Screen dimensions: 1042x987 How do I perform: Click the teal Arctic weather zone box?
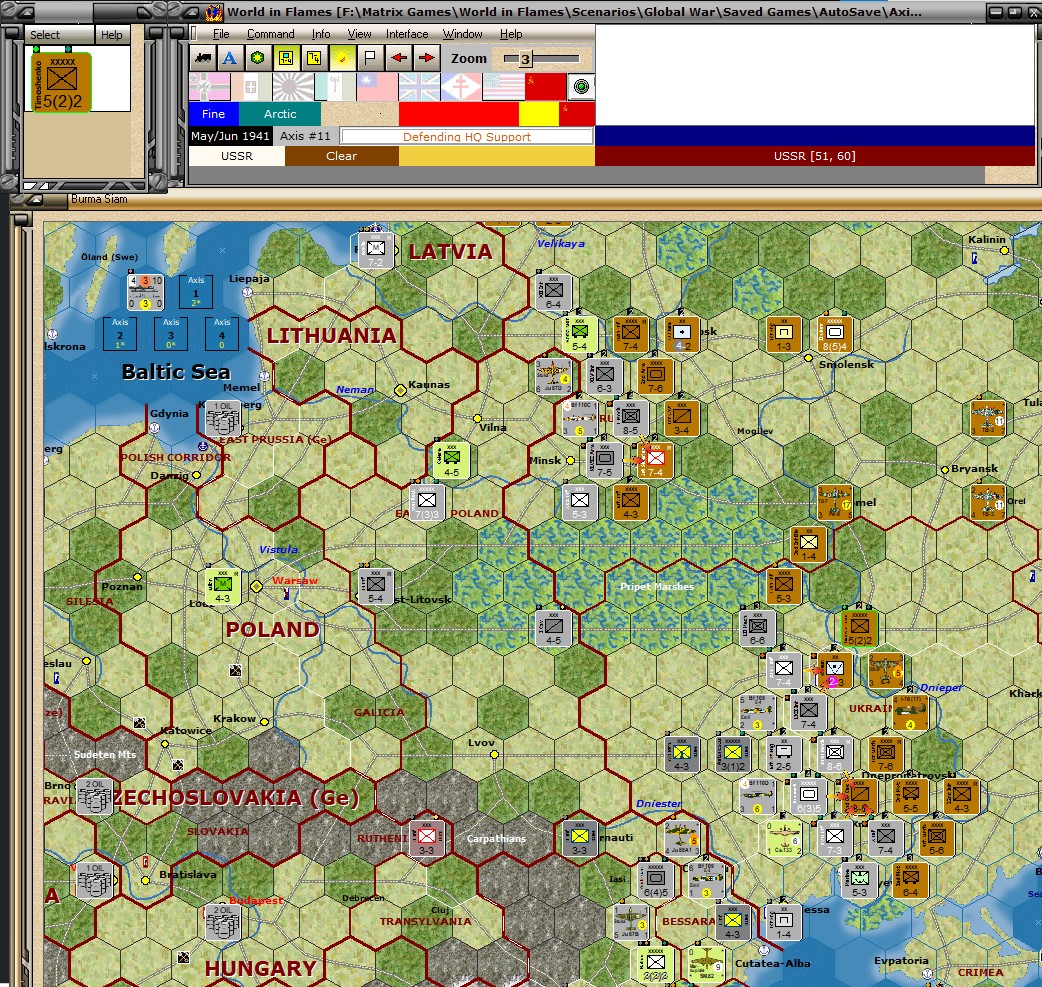280,114
